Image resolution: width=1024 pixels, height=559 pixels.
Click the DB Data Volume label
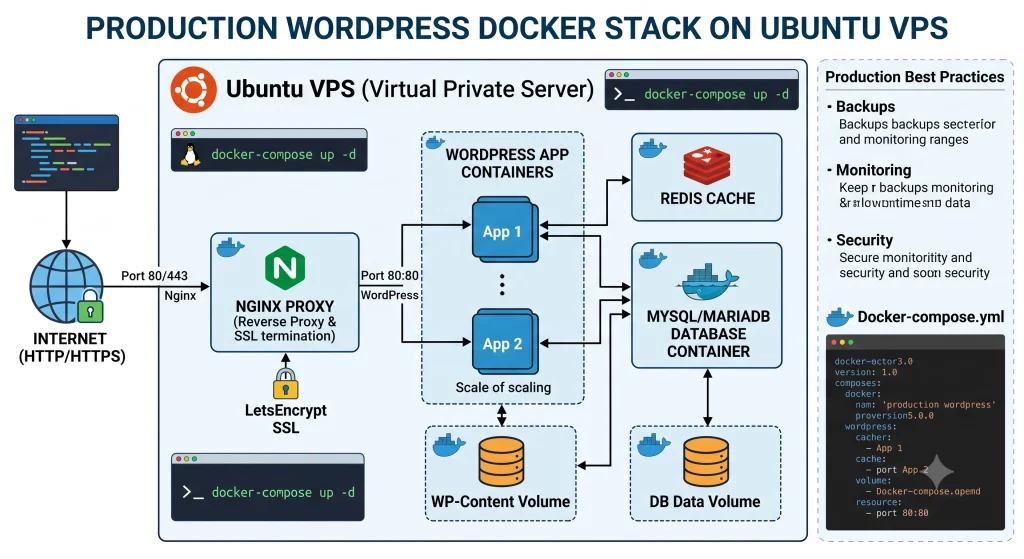tap(705, 502)
